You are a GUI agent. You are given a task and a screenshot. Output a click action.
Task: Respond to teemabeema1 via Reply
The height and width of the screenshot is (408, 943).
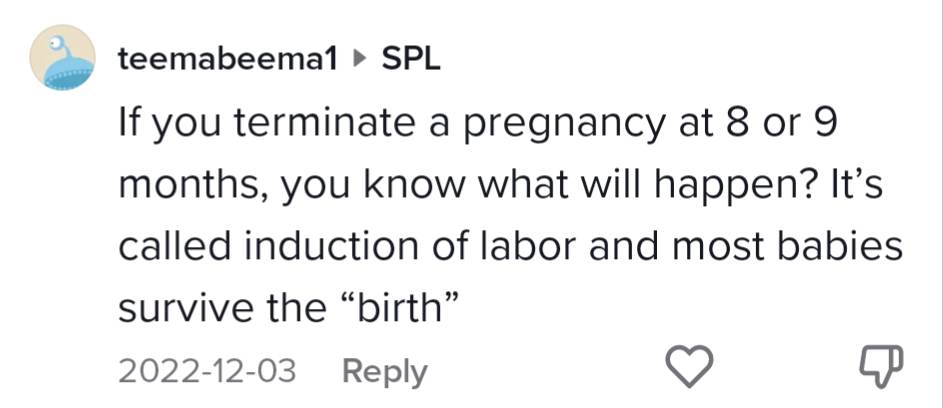(384, 372)
